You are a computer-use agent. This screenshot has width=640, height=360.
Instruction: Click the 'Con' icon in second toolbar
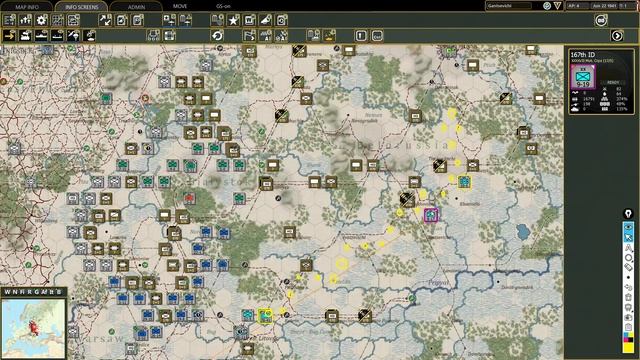(x=377, y=36)
